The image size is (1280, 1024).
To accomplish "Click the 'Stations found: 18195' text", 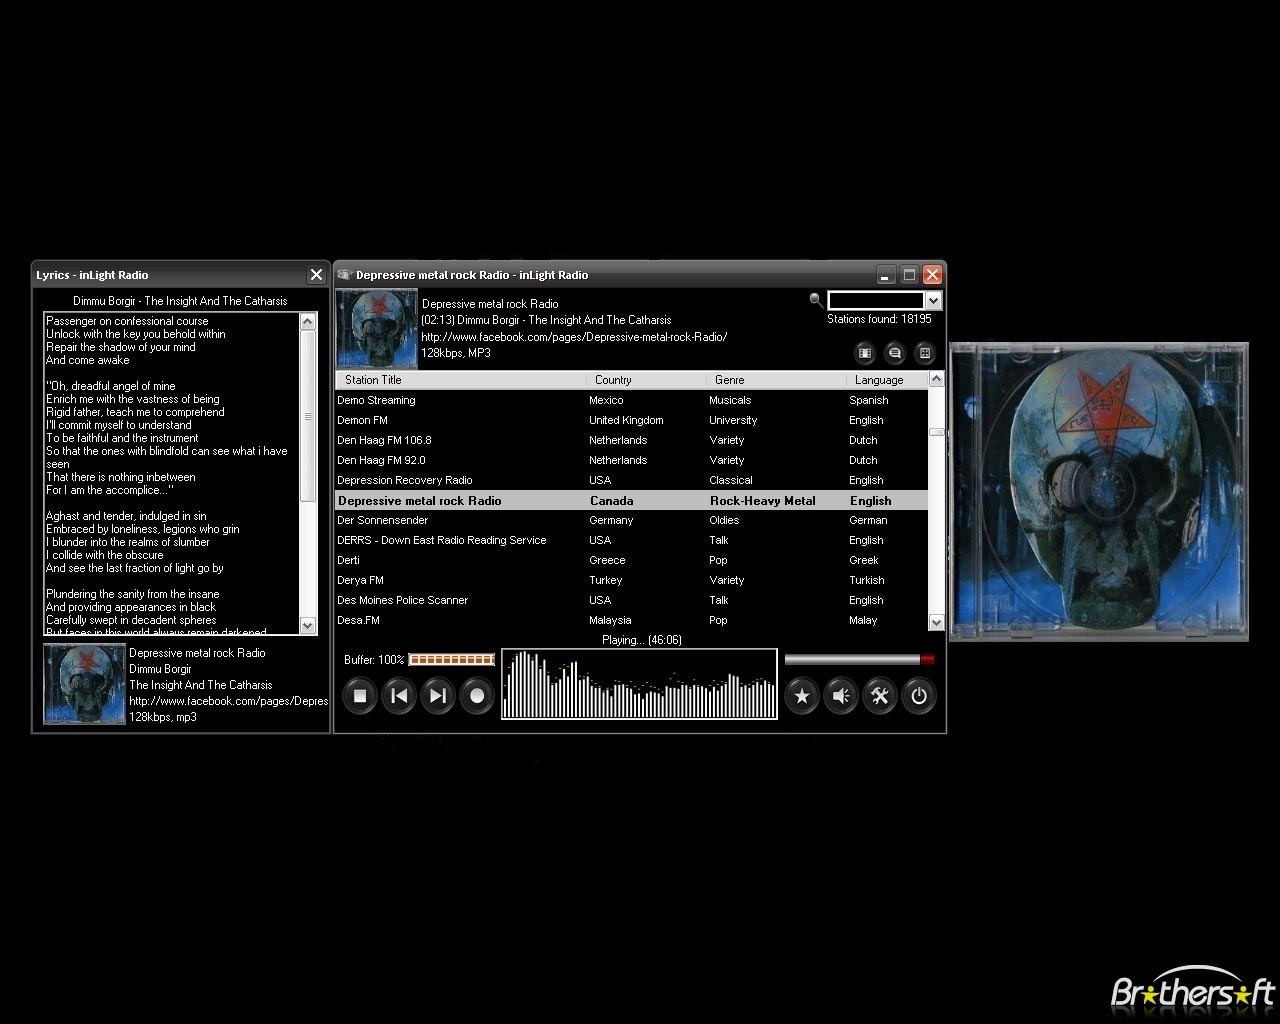I will 879,319.
